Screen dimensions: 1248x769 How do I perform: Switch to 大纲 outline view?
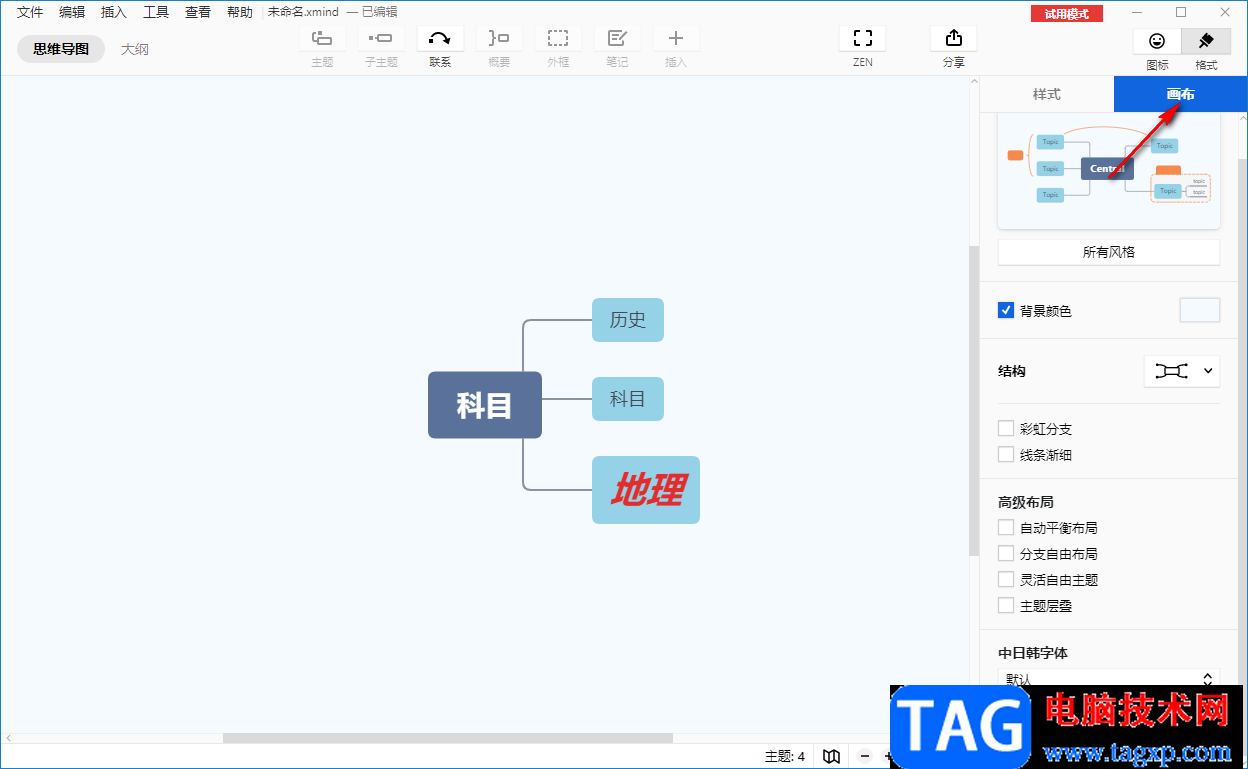[x=135, y=48]
